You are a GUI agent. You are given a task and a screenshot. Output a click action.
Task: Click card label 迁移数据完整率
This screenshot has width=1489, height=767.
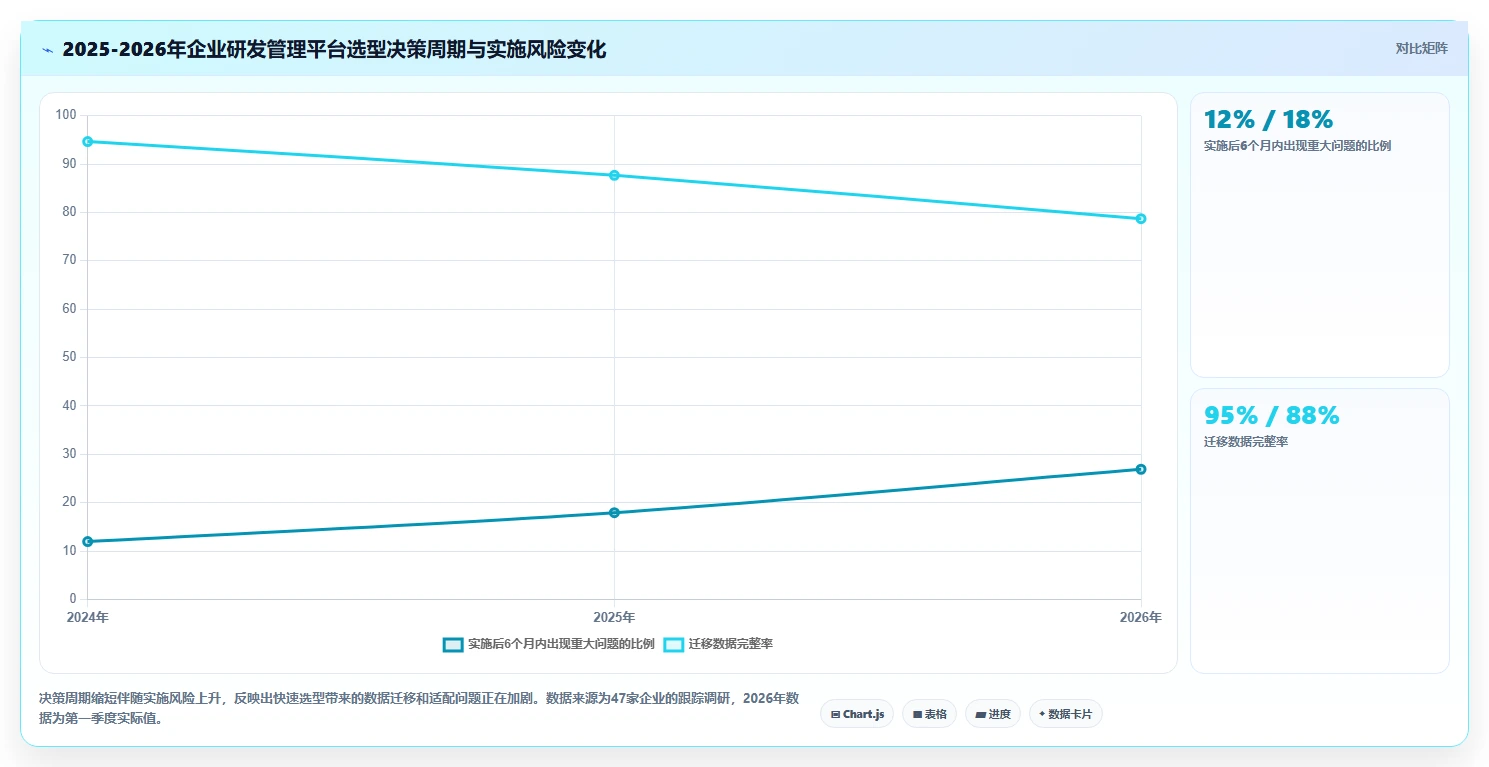coord(1246,442)
